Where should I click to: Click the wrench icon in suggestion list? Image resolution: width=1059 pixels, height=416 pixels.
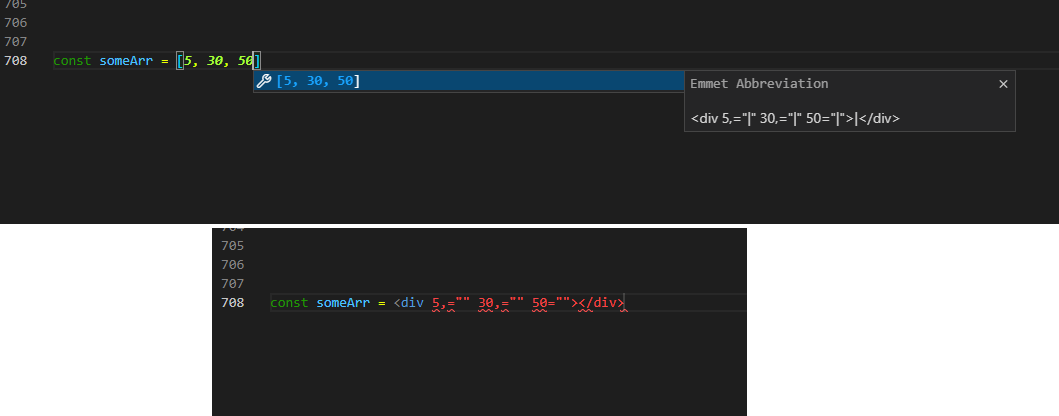264,81
